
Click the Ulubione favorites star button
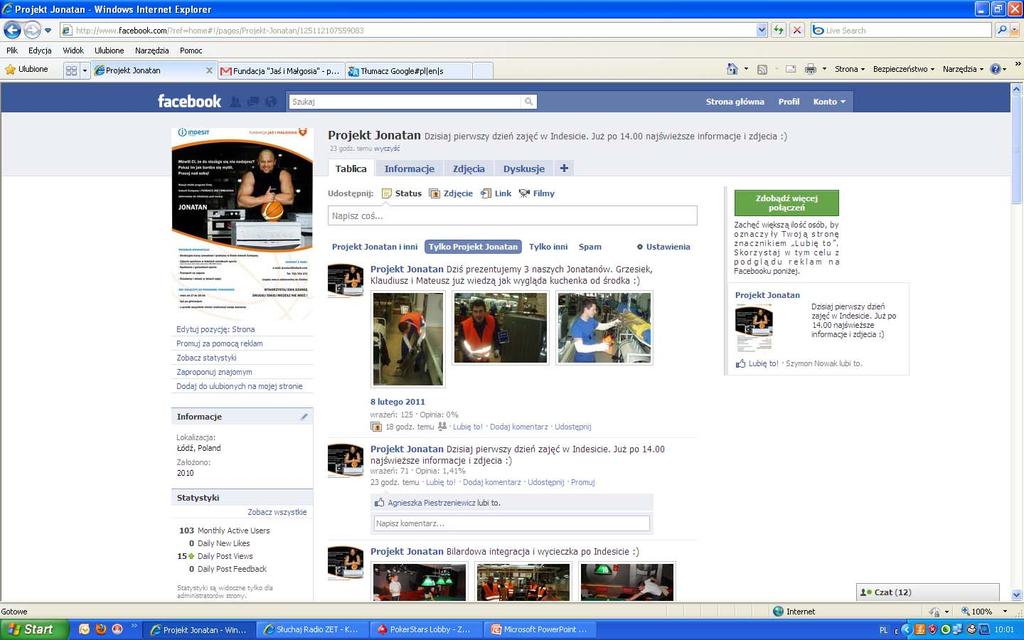point(27,69)
